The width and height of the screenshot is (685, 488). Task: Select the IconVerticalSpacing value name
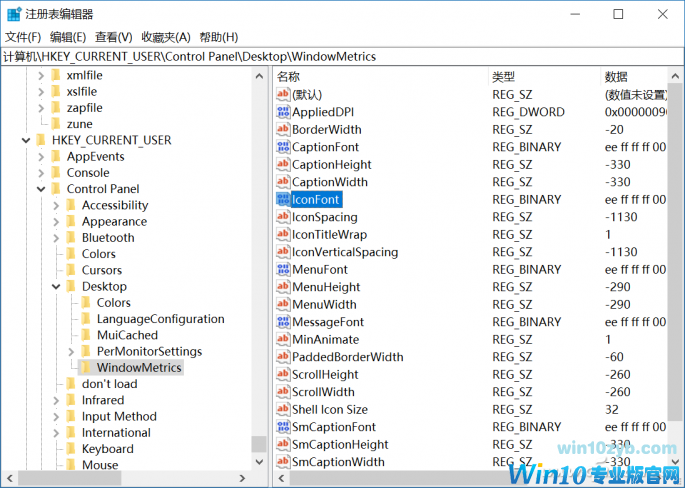(x=345, y=252)
